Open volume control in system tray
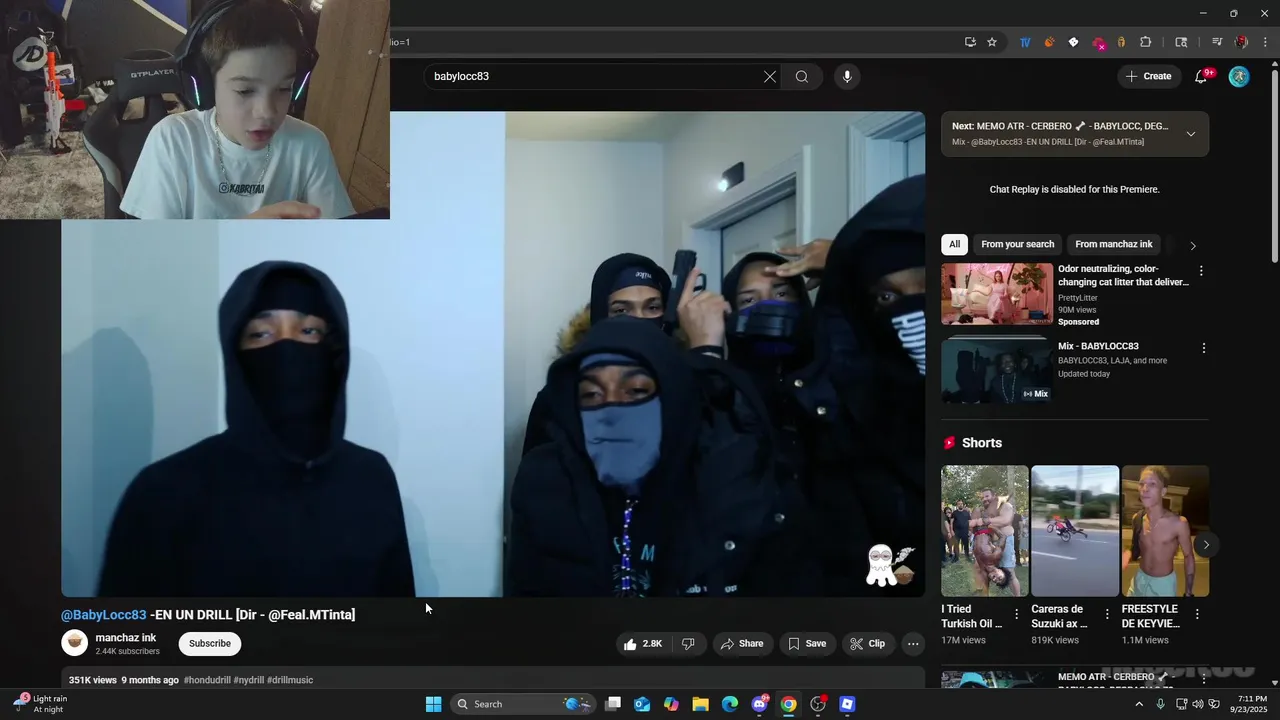Image resolution: width=1280 pixels, height=720 pixels. point(1198,704)
